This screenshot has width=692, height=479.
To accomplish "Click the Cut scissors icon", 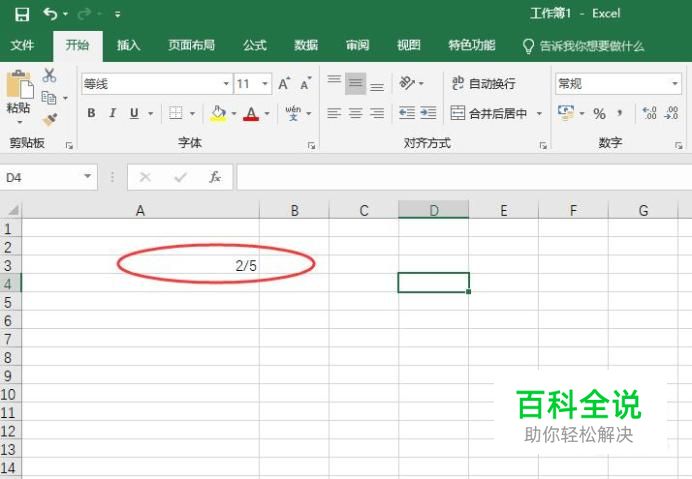I will [49, 75].
